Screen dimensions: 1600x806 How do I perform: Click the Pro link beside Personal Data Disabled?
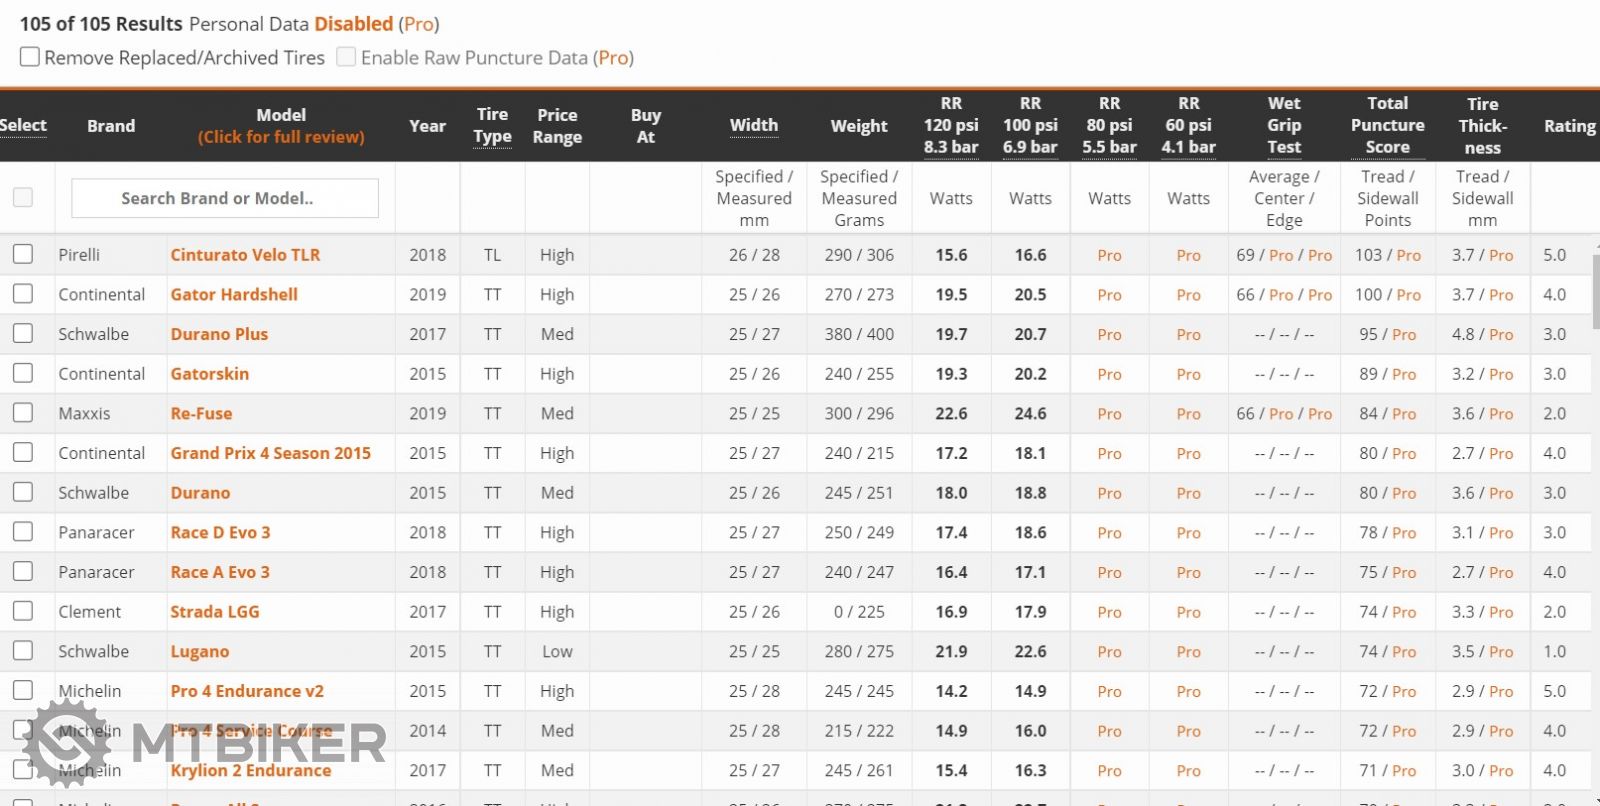click(418, 24)
